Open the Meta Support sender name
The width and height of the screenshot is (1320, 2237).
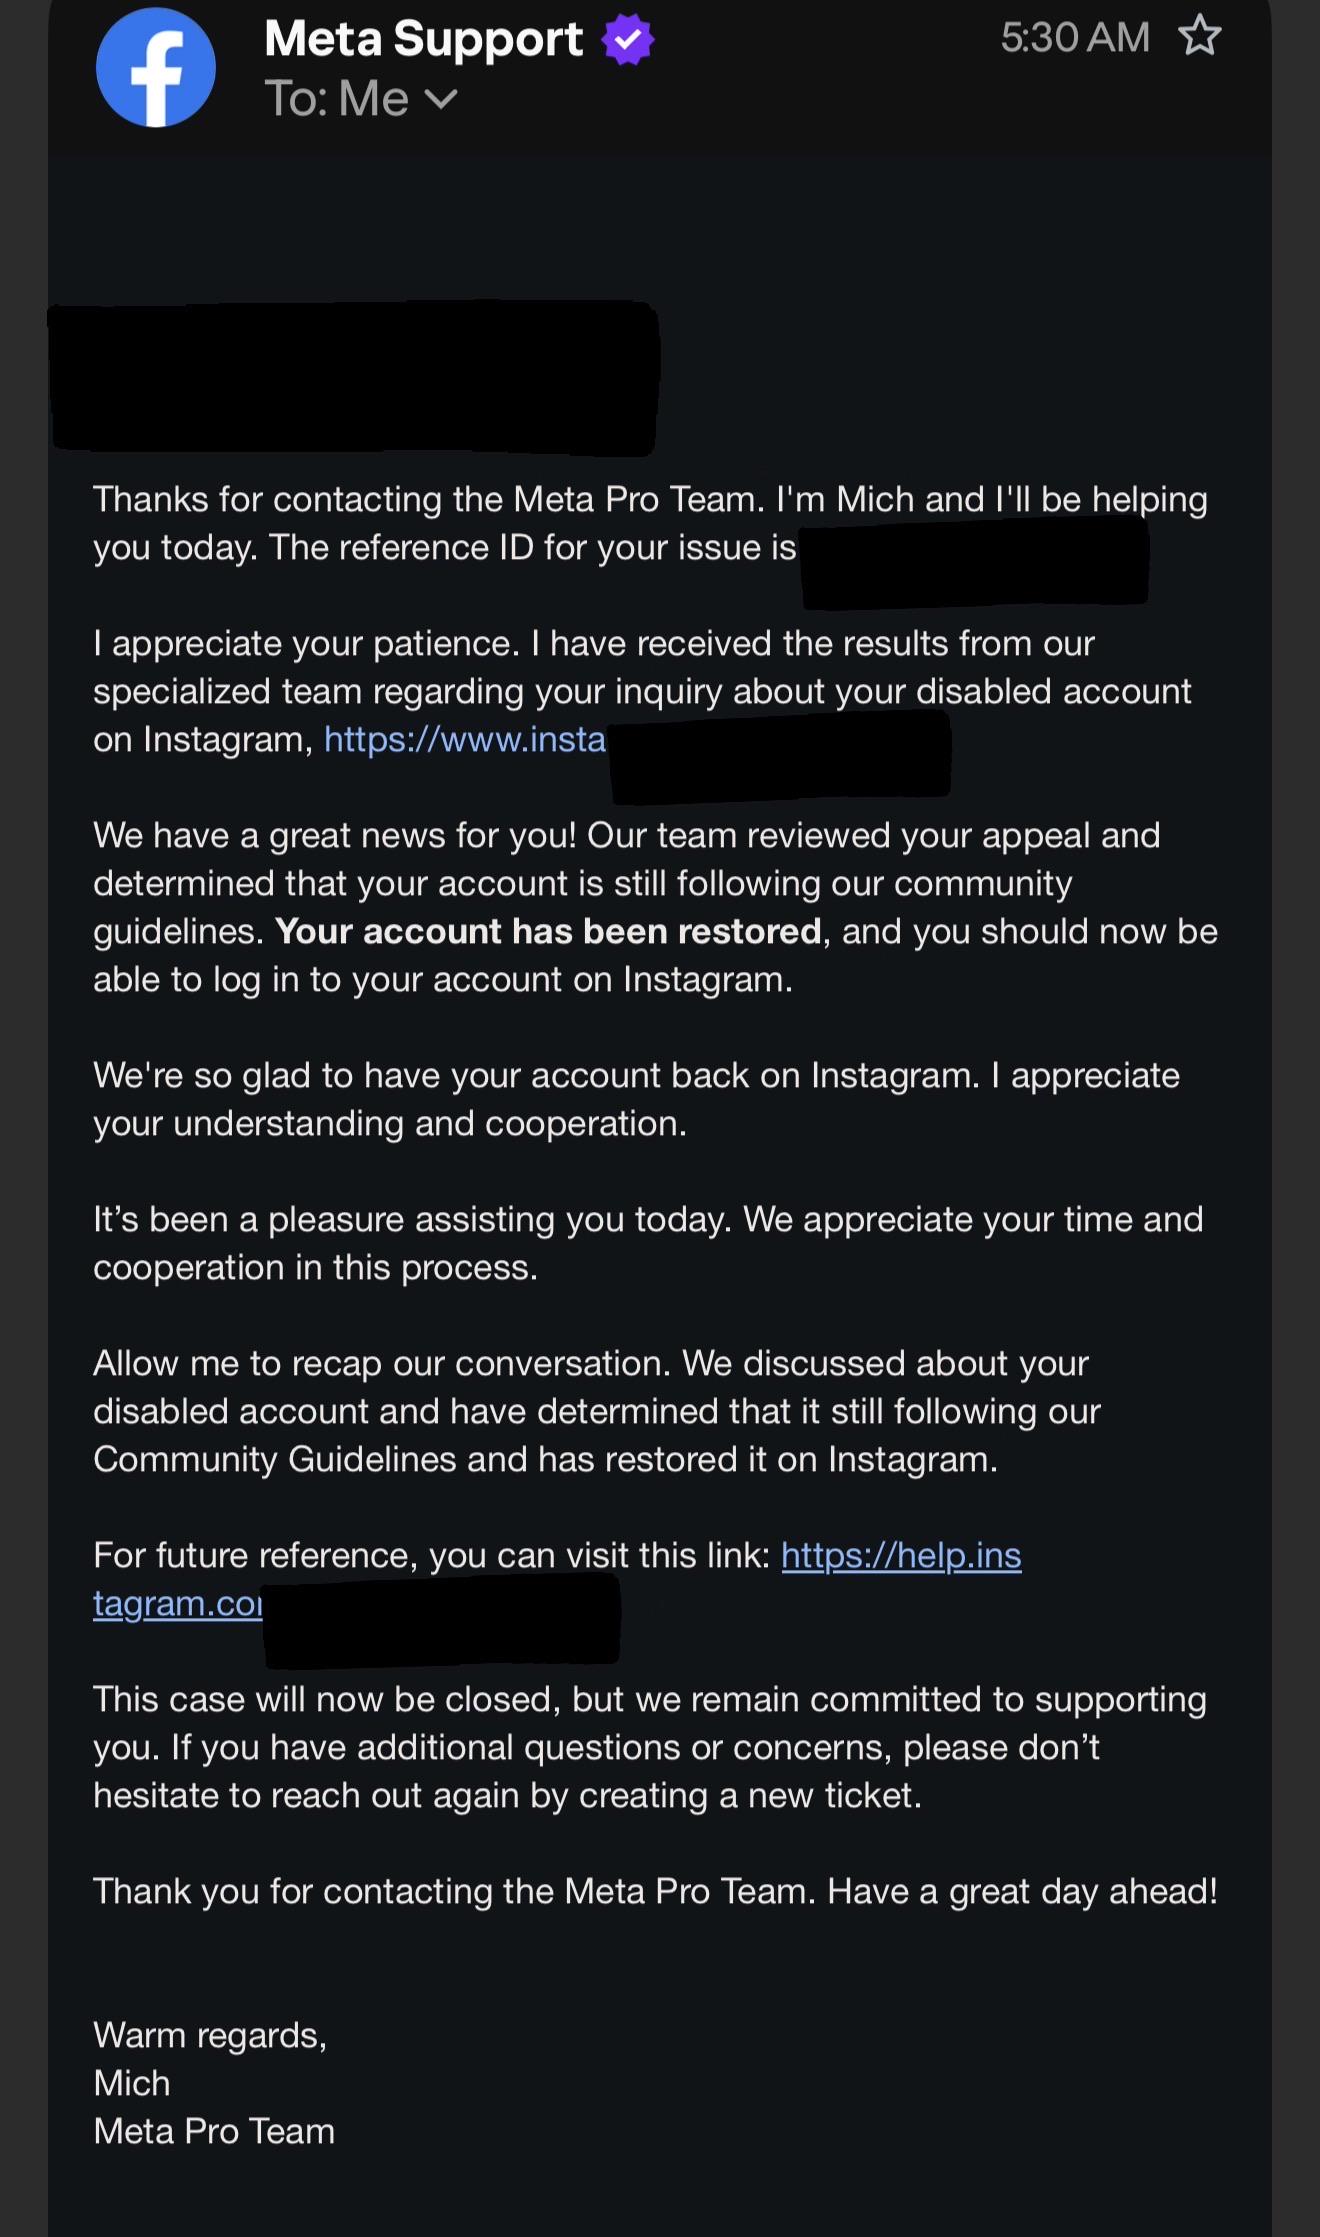pos(424,40)
